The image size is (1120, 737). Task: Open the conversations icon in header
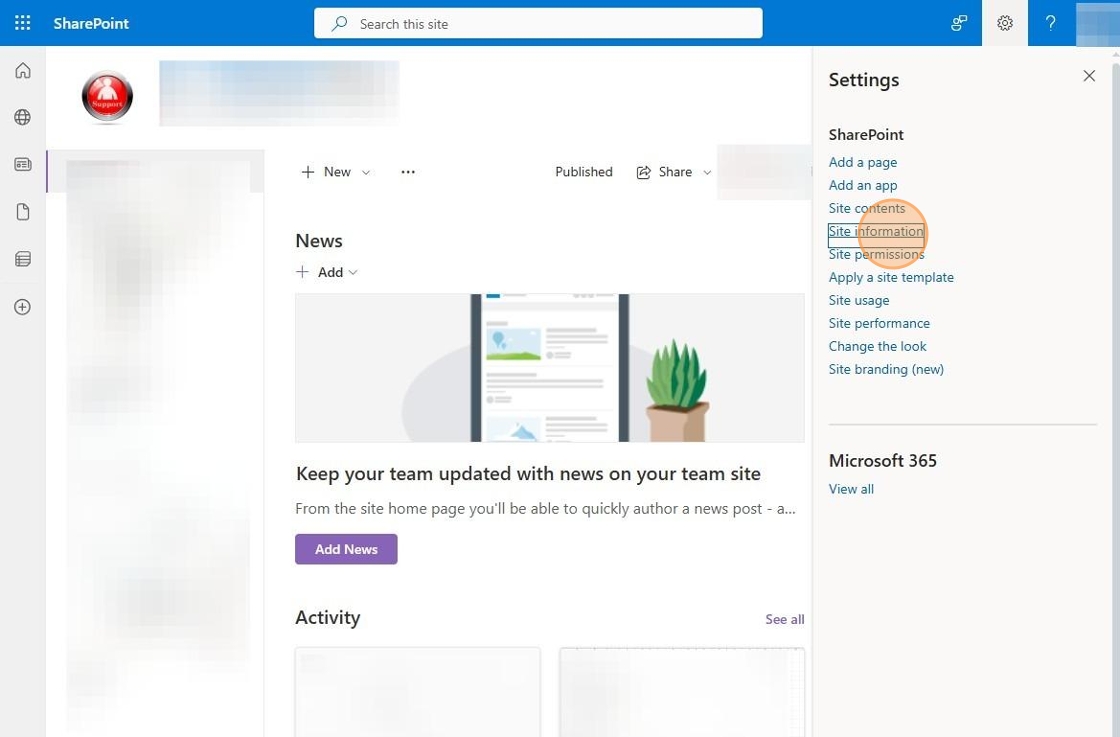tap(959, 23)
